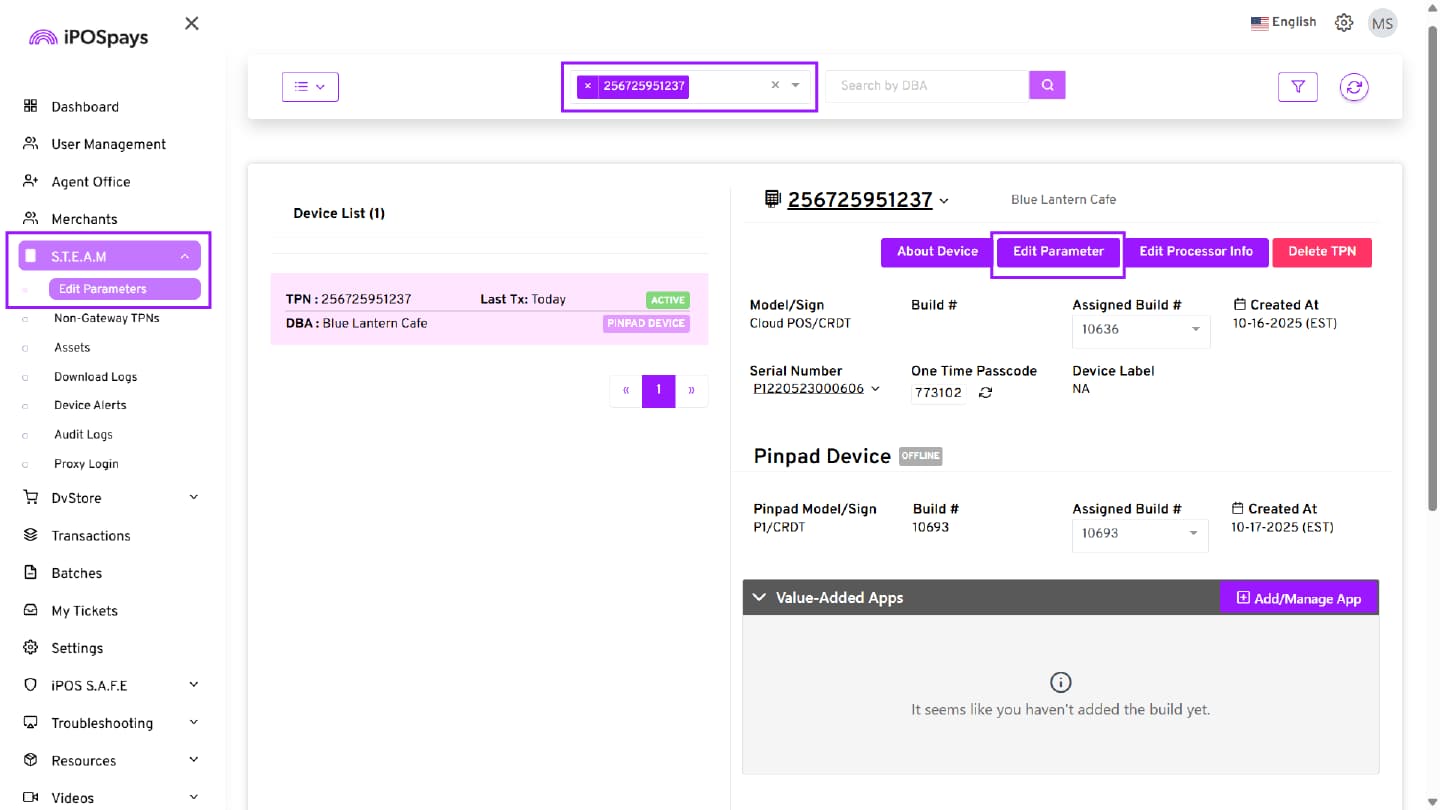Focus the Search by DBA field
The width and height of the screenshot is (1440, 810).
926,86
